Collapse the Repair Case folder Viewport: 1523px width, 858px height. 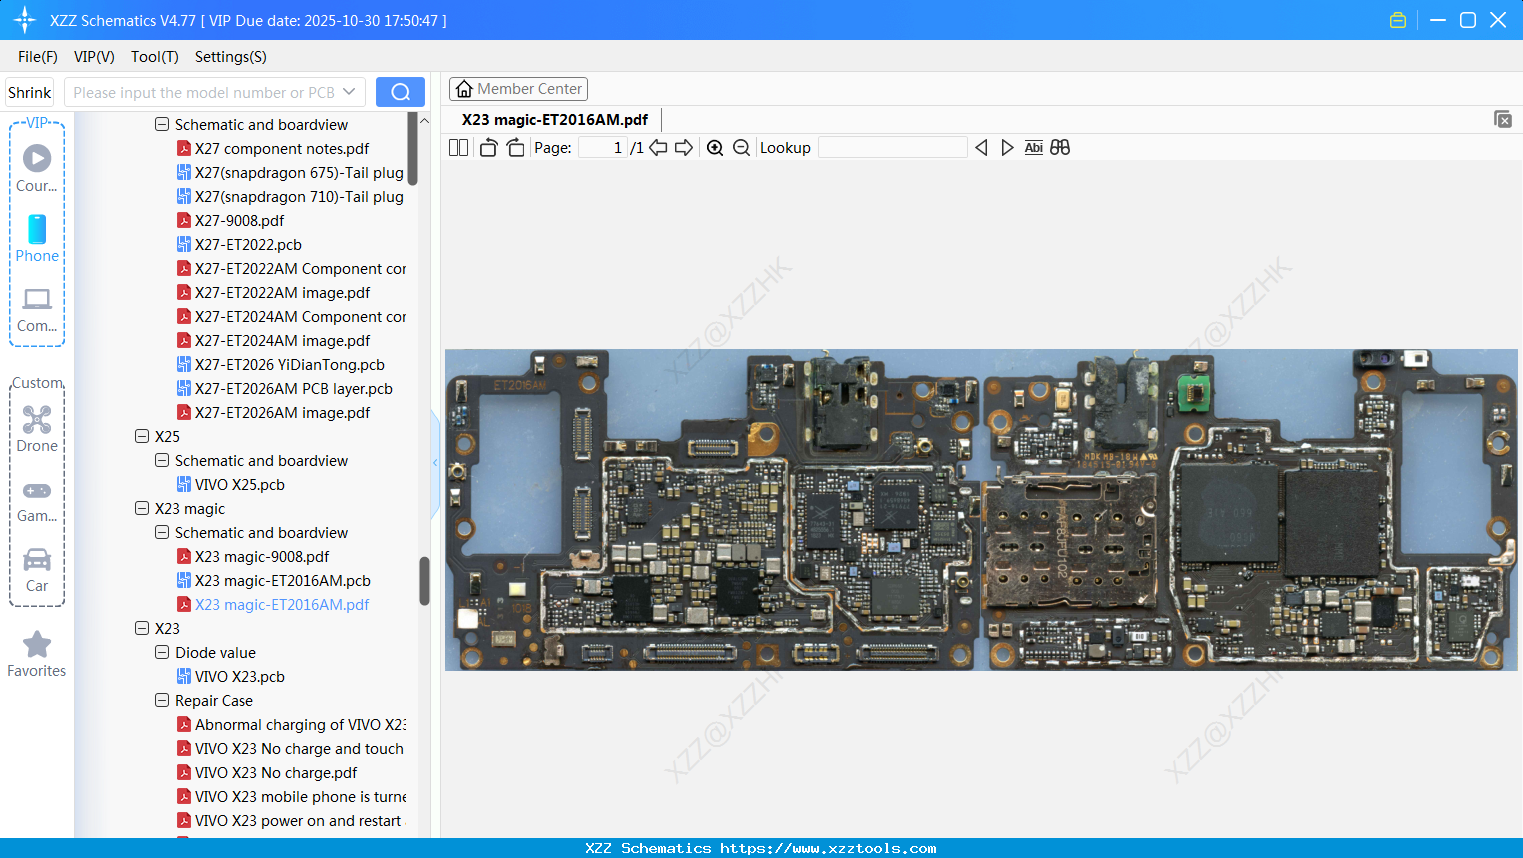[162, 701]
